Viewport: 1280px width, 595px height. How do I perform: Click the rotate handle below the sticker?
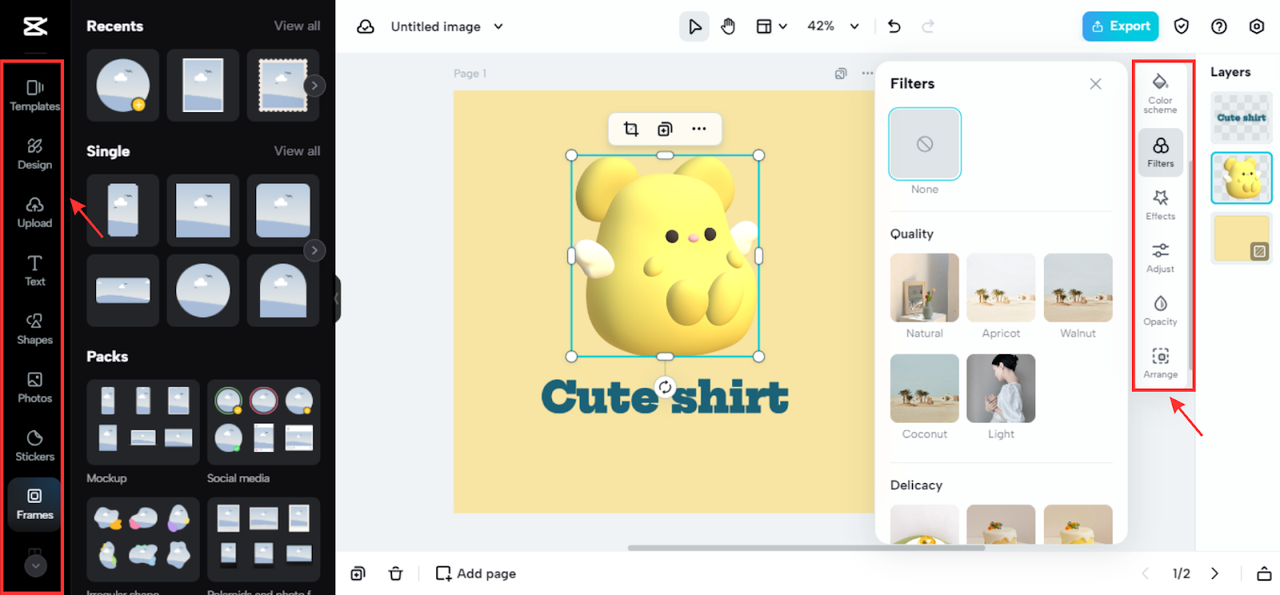[x=665, y=388]
